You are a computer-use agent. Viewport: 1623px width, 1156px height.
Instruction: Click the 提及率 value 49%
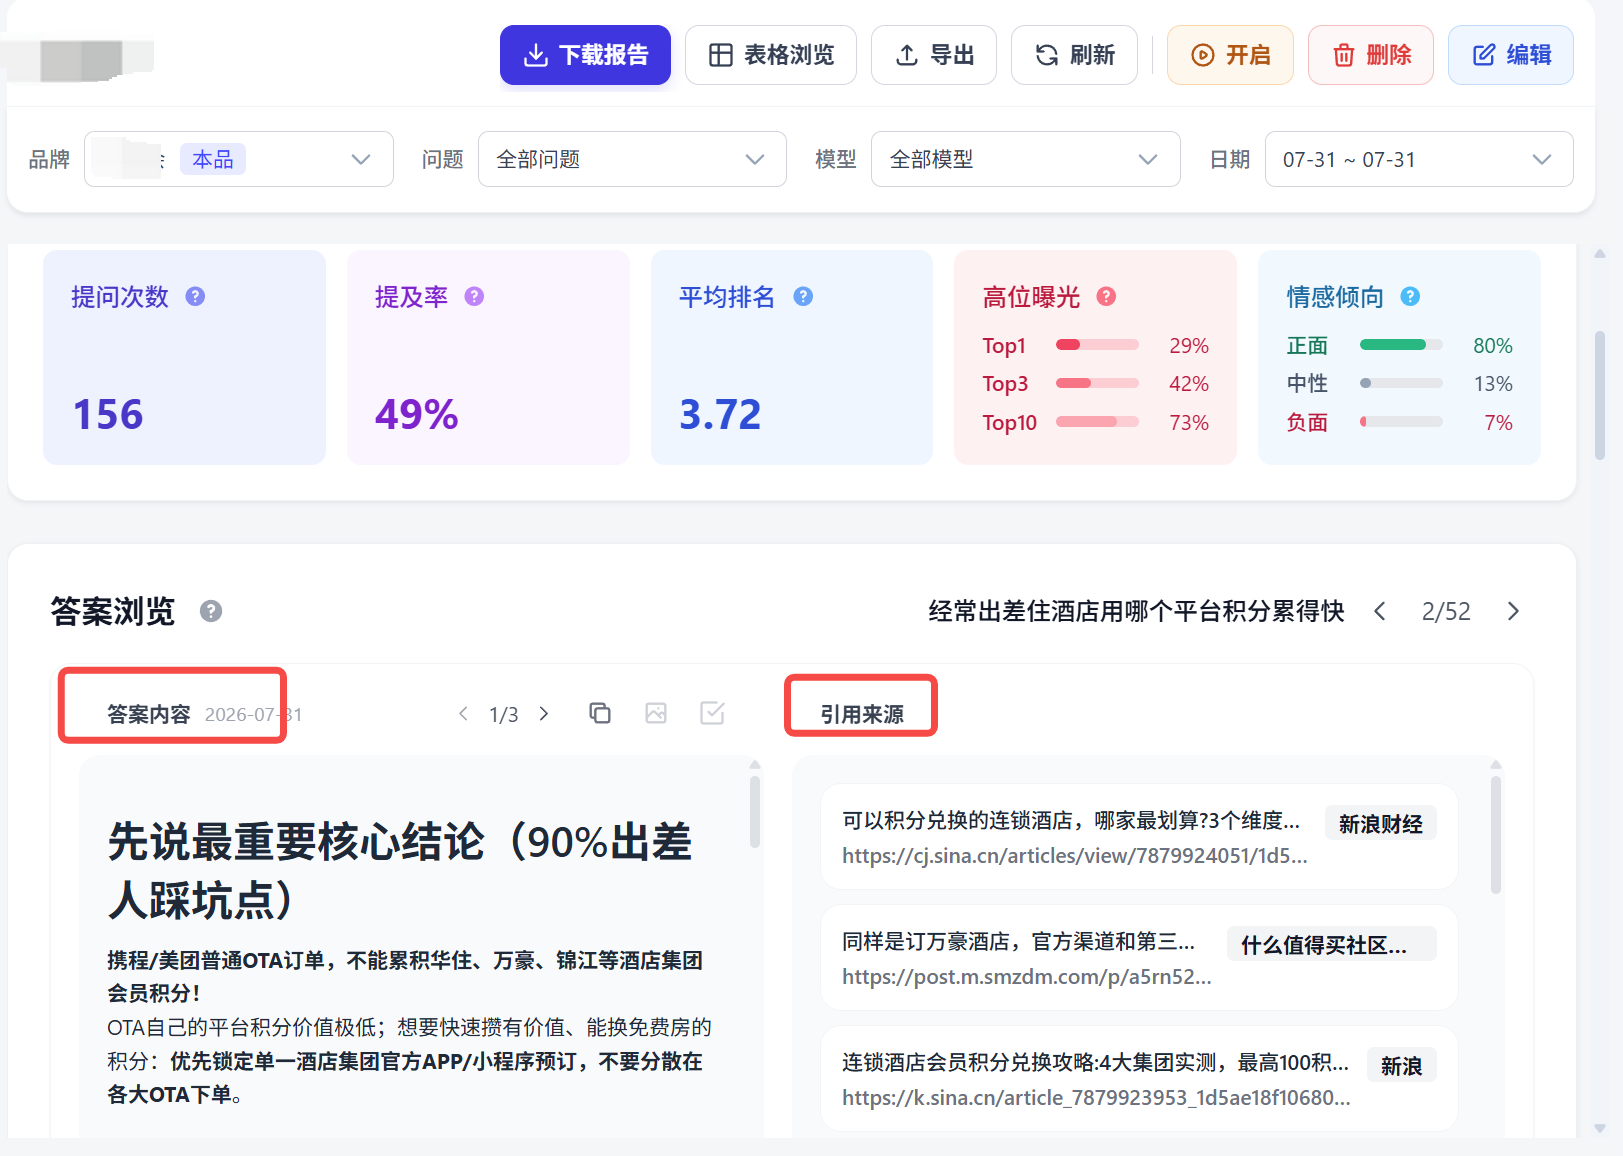point(416,414)
